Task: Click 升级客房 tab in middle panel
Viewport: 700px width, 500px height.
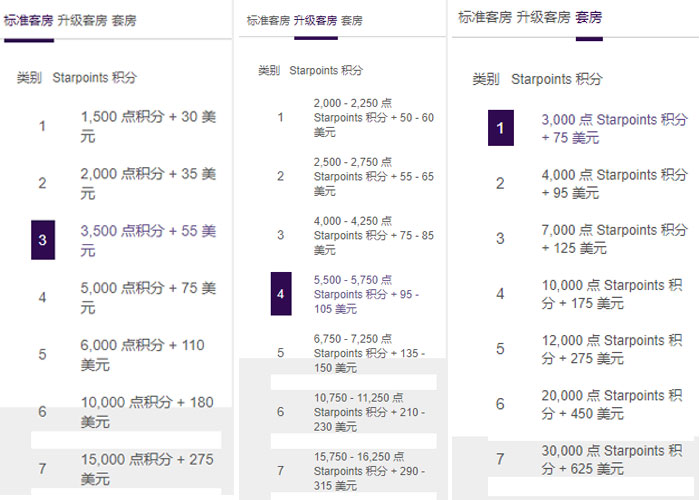Action: pyautogui.click(x=315, y=20)
